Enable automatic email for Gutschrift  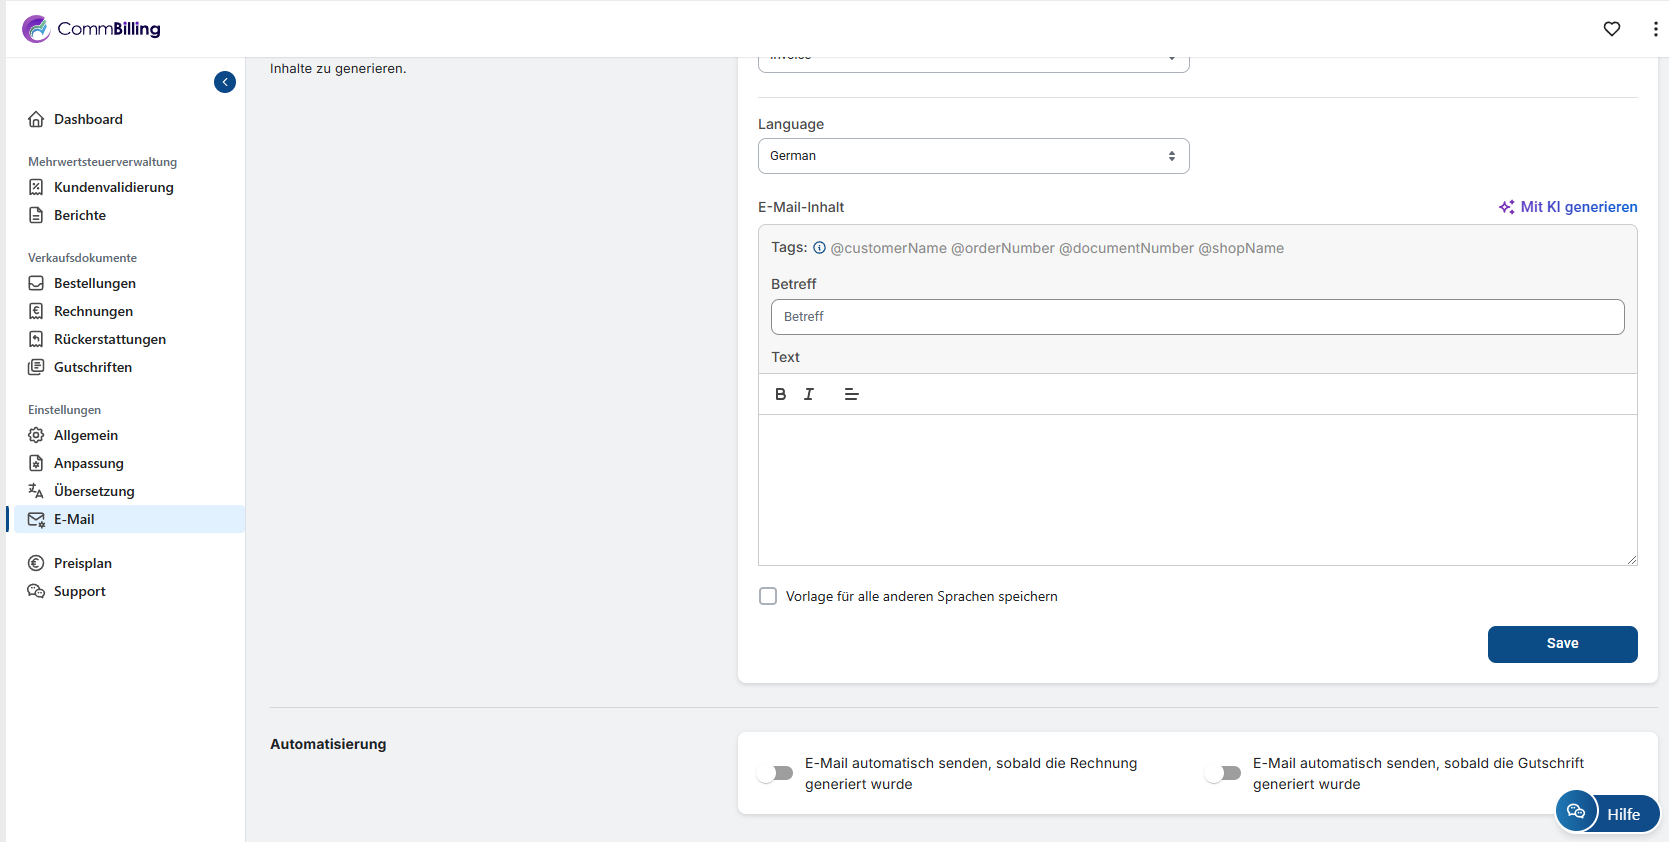tap(1224, 773)
